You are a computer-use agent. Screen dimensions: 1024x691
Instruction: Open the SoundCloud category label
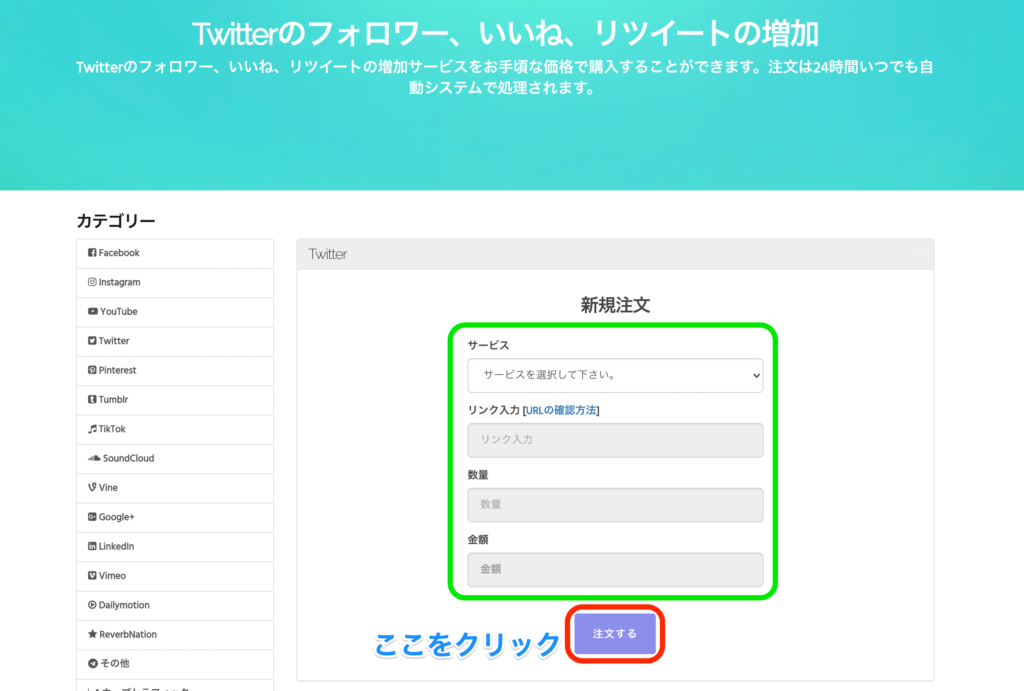pos(128,458)
